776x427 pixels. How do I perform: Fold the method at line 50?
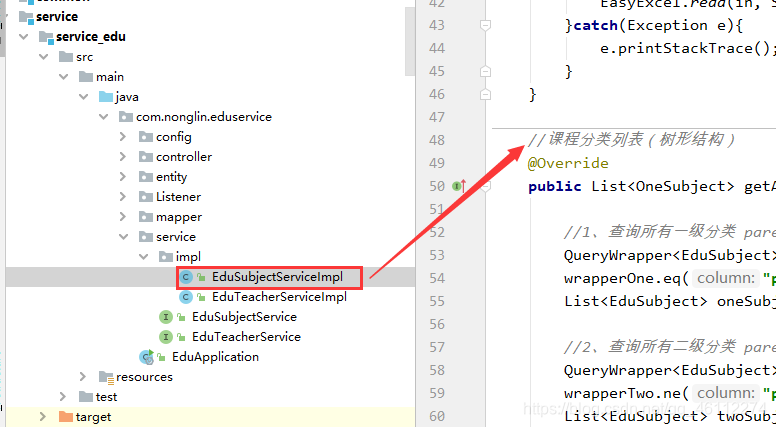tap(485, 186)
